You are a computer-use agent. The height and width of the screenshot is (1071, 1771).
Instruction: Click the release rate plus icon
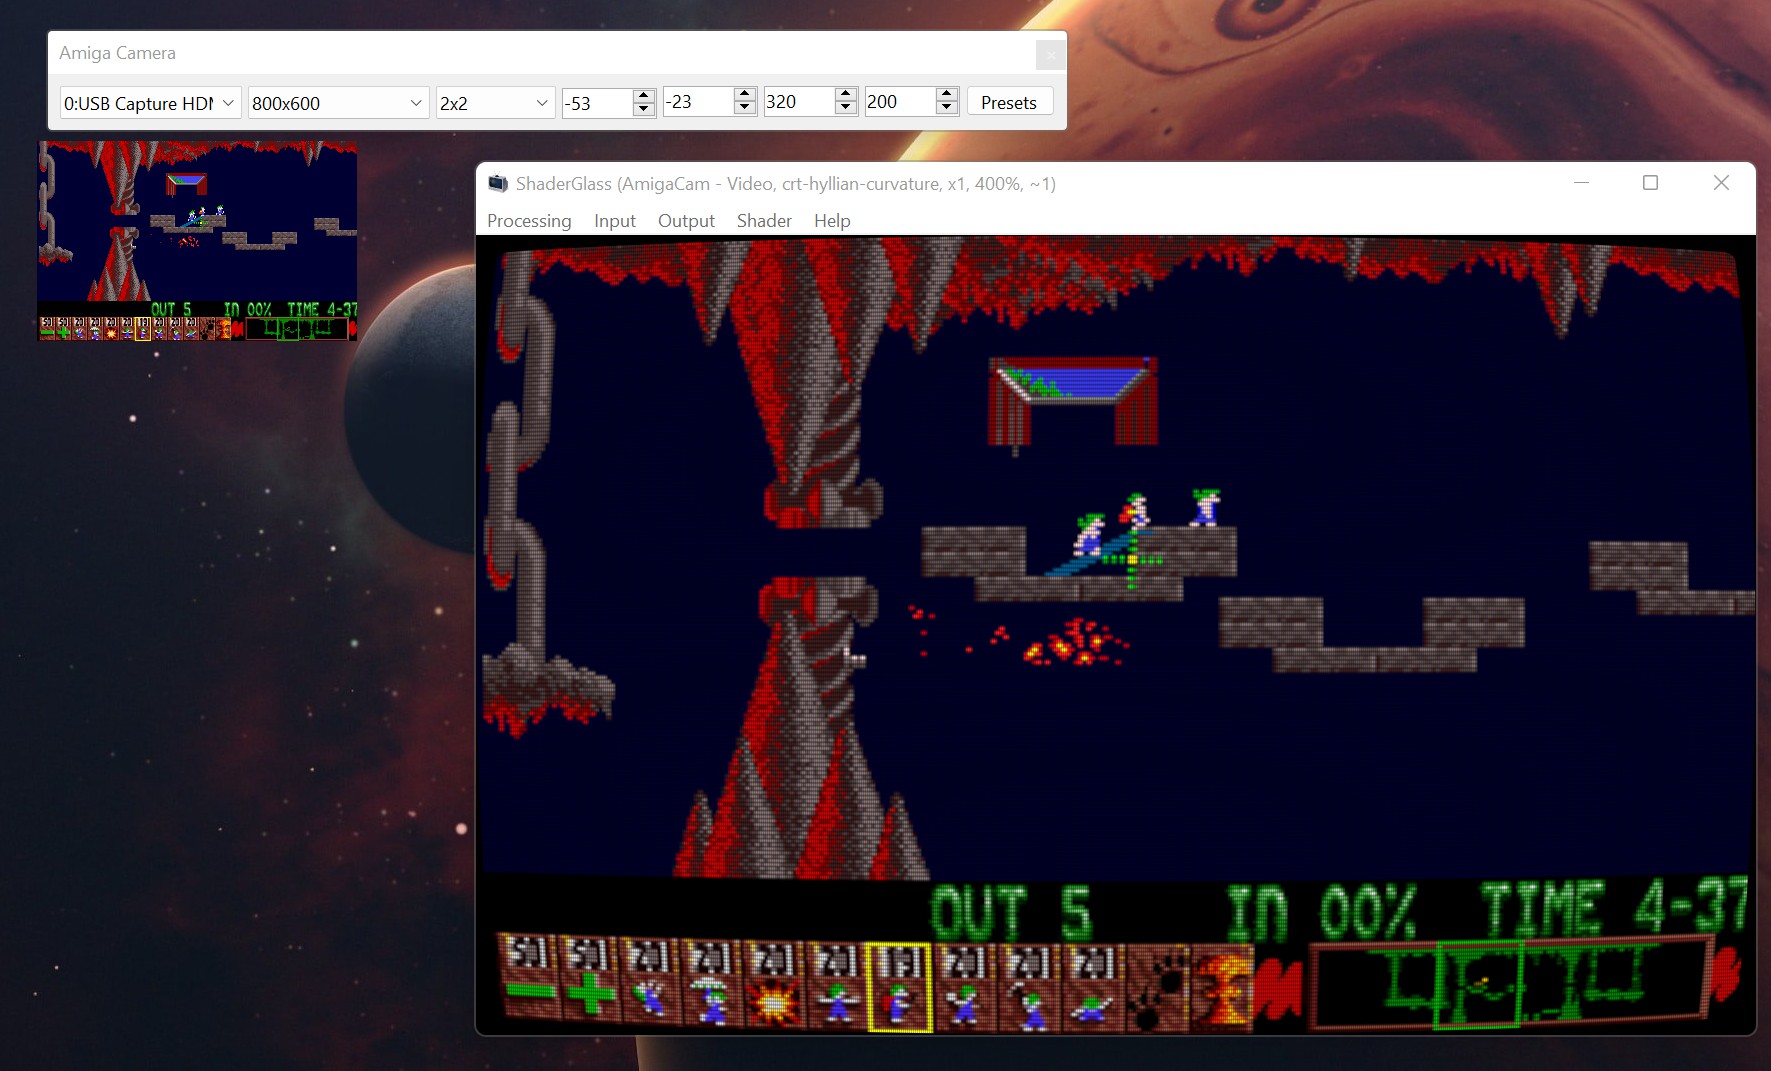point(590,980)
